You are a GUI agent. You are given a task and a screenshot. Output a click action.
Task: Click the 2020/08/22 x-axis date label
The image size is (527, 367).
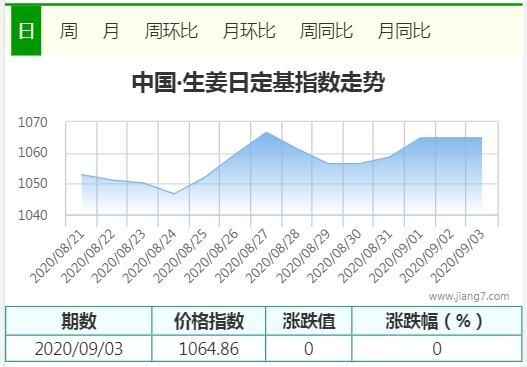(x=88, y=256)
